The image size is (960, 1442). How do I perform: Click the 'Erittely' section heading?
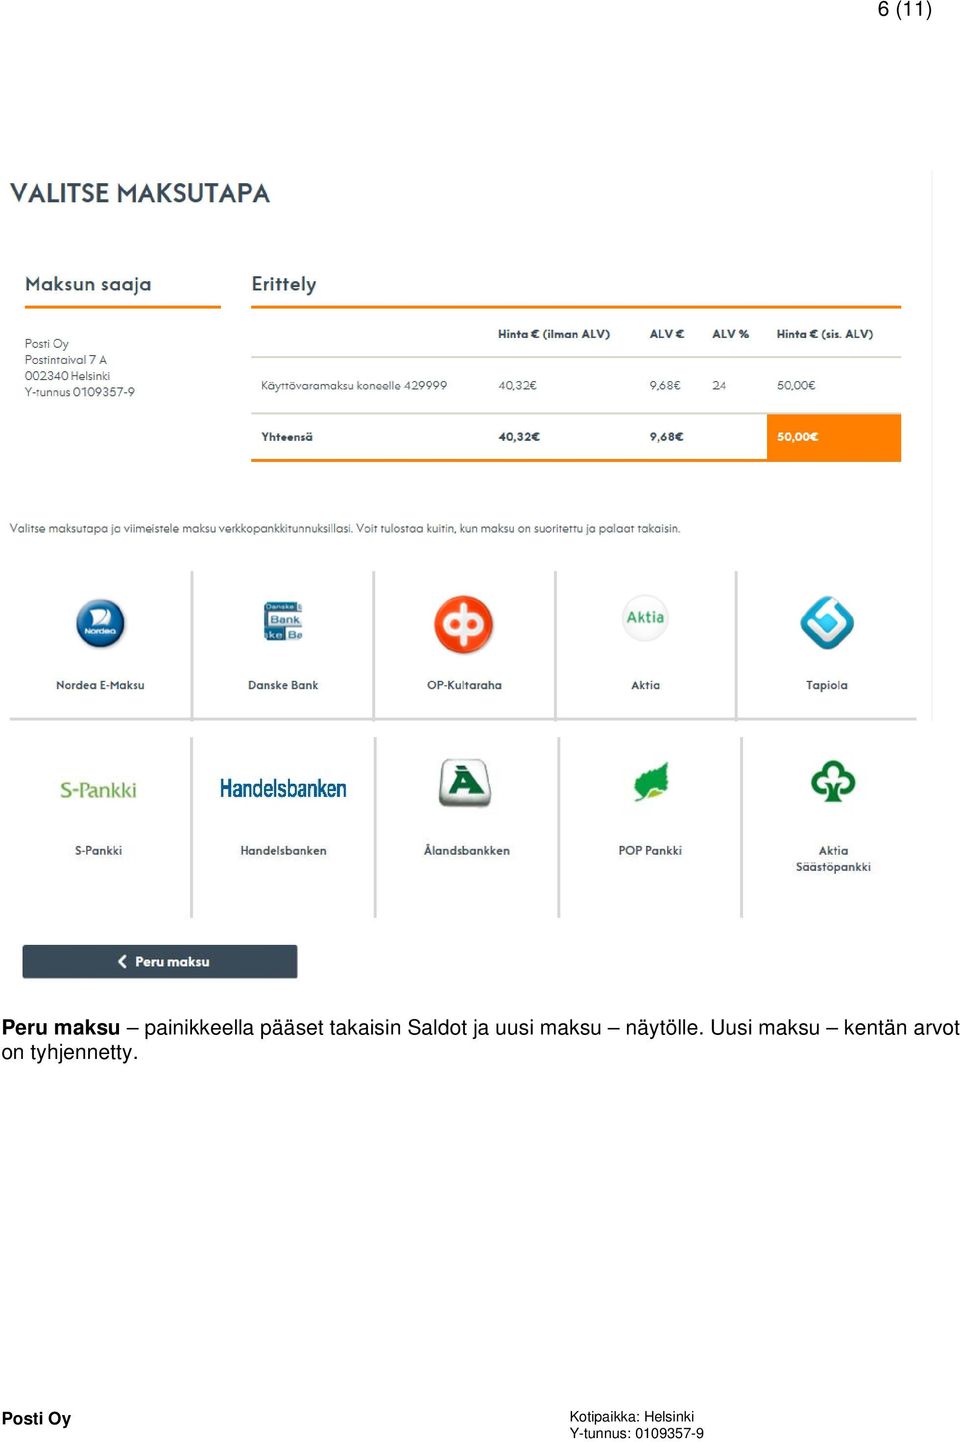pyautogui.click(x=284, y=284)
